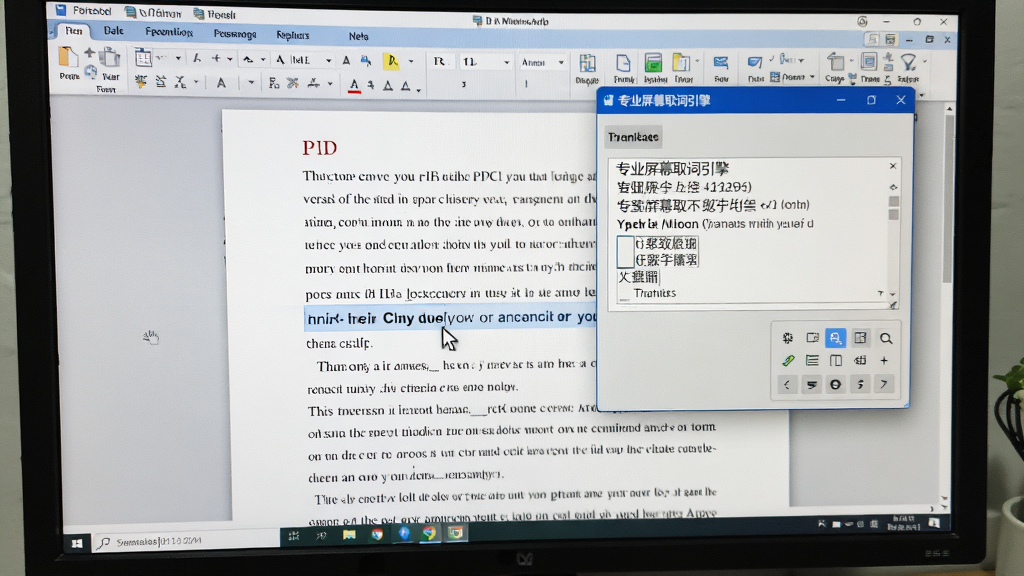Click the Tranties entry in translator list
Viewport: 1024px width, 576px height.
coord(654,293)
